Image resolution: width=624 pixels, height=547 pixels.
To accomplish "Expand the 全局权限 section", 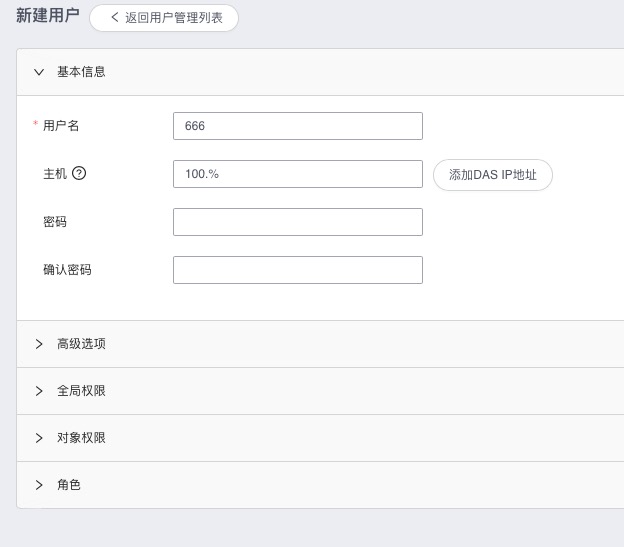I will coord(39,391).
